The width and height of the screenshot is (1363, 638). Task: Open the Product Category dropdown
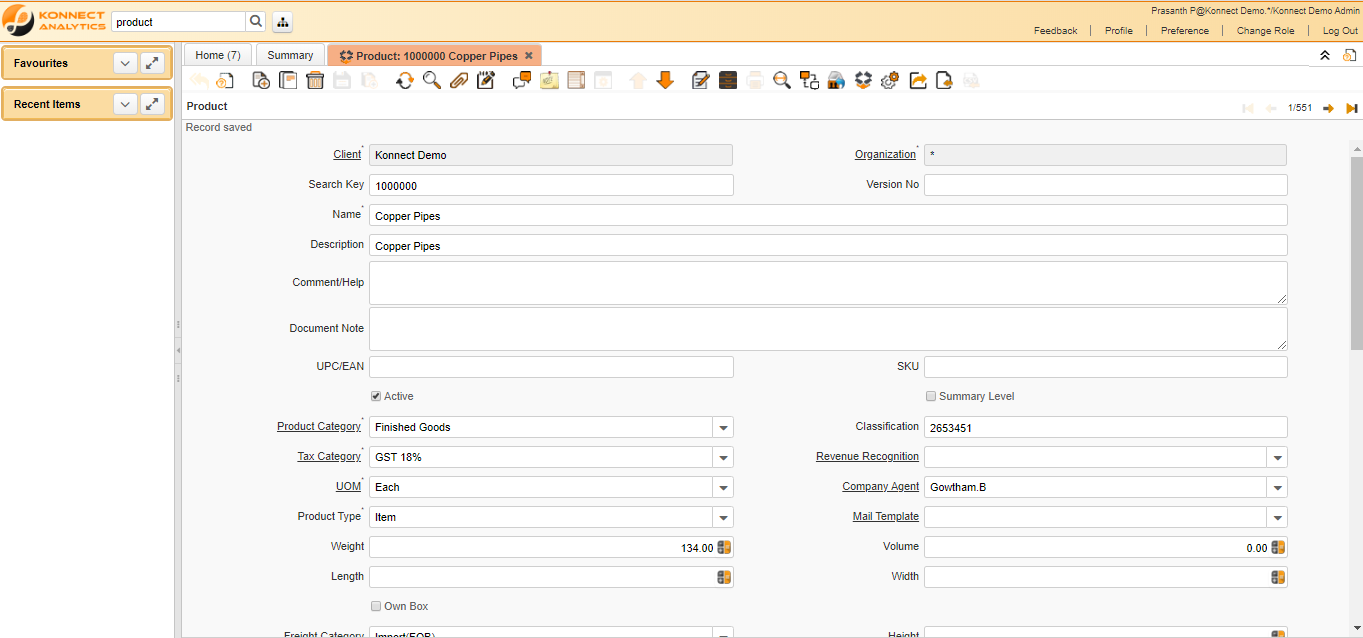click(723, 426)
